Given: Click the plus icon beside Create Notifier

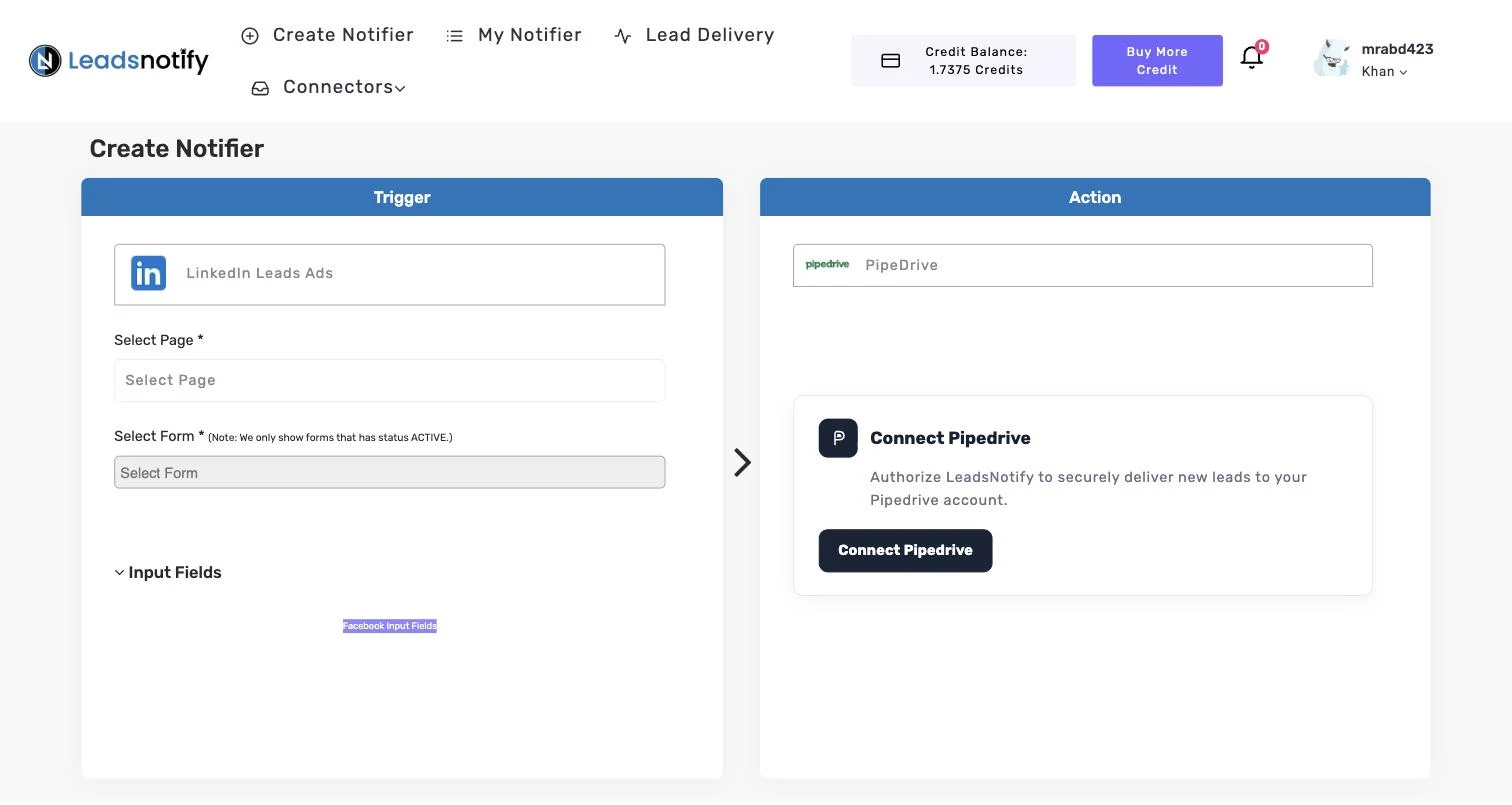Looking at the screenshot, I should (250, 36).
